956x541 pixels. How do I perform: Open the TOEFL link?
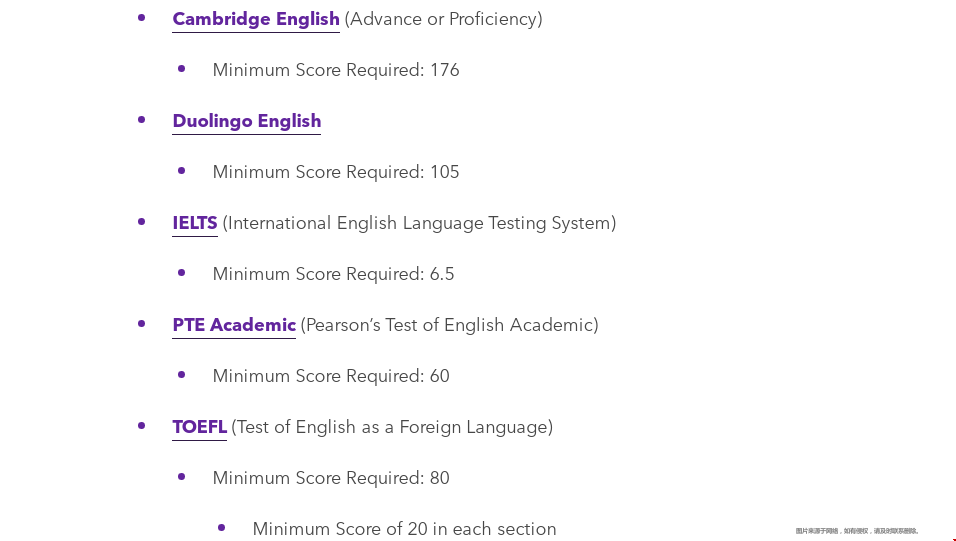tap(199, 426)
